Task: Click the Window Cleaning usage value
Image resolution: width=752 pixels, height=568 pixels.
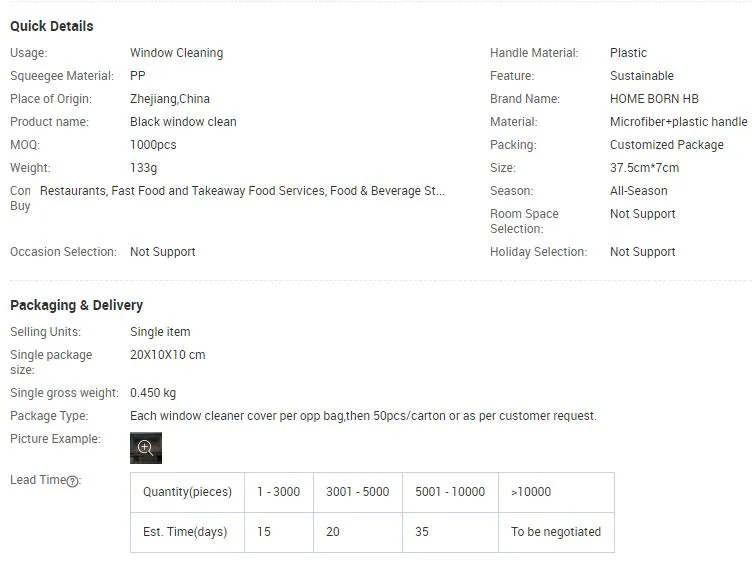Action: (x=176, y=53)
